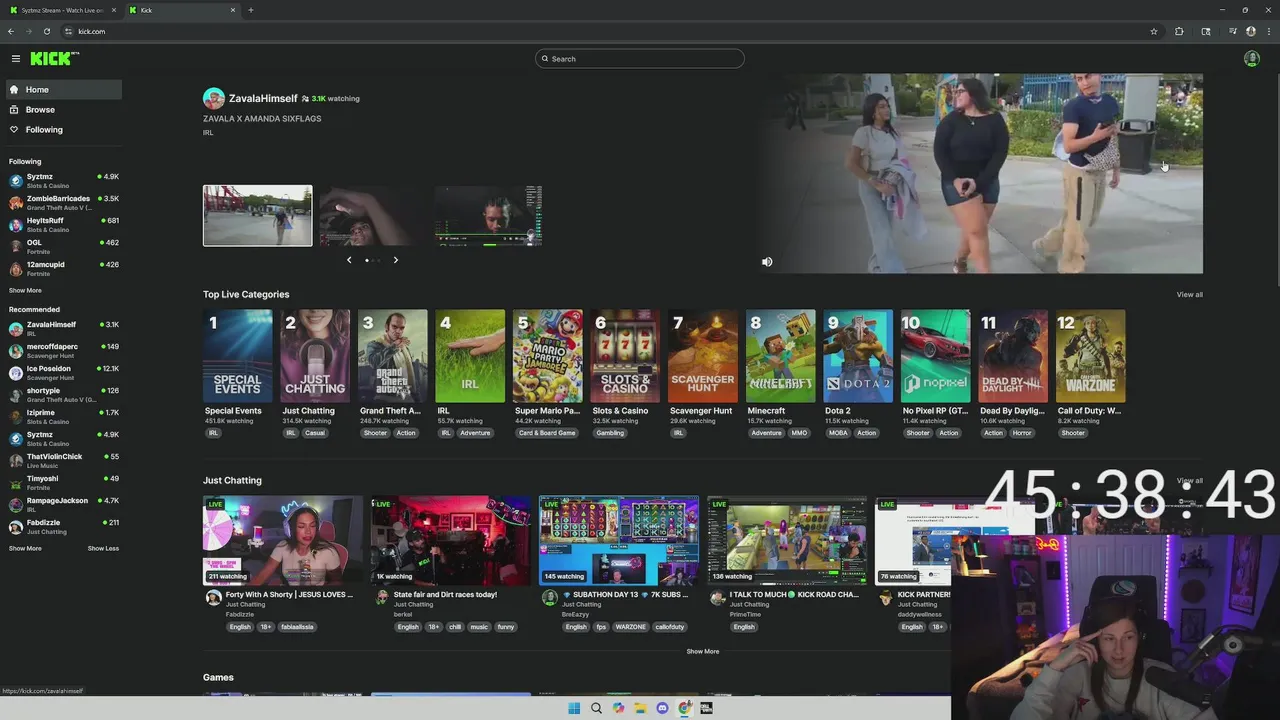Open Dota 2 category card

click(x=858, y=356)
